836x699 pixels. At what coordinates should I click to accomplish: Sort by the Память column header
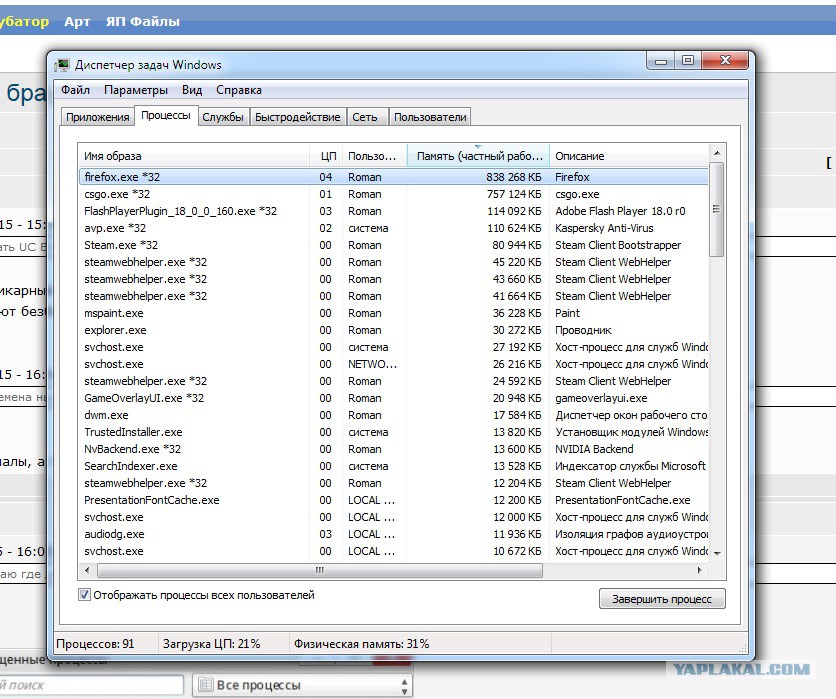478,156
